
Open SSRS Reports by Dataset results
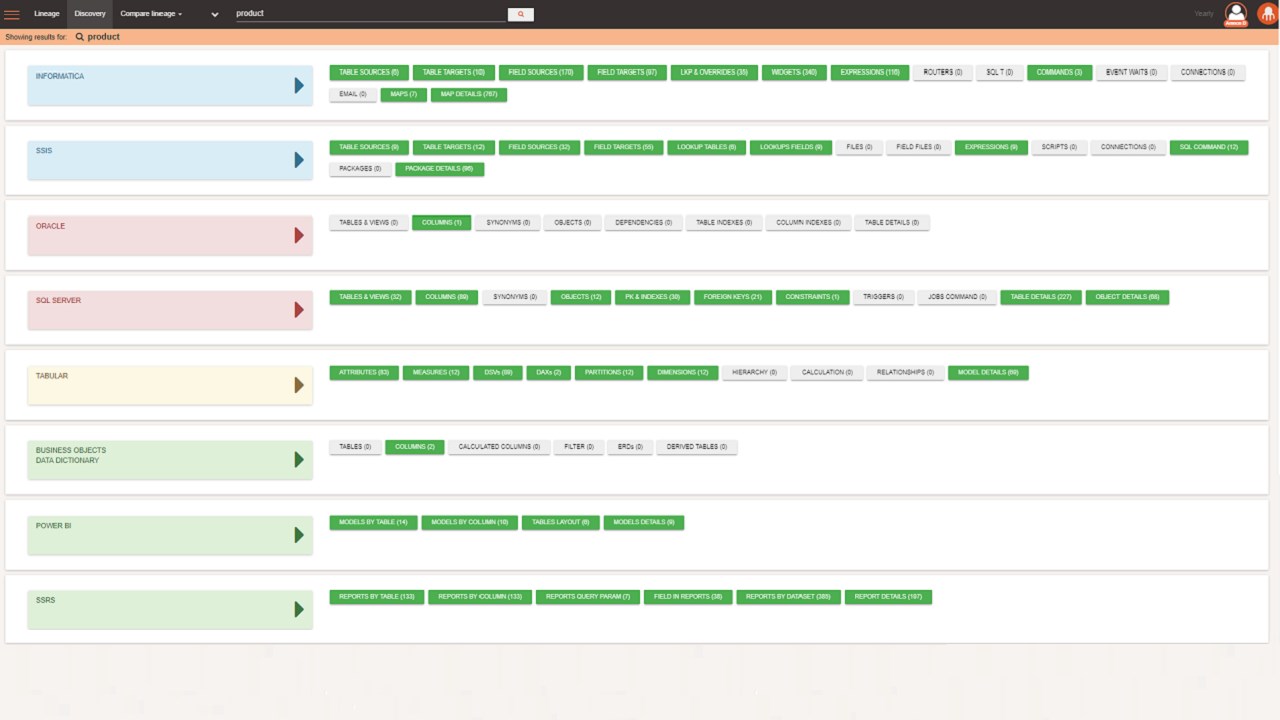click(x=788, y=597)
